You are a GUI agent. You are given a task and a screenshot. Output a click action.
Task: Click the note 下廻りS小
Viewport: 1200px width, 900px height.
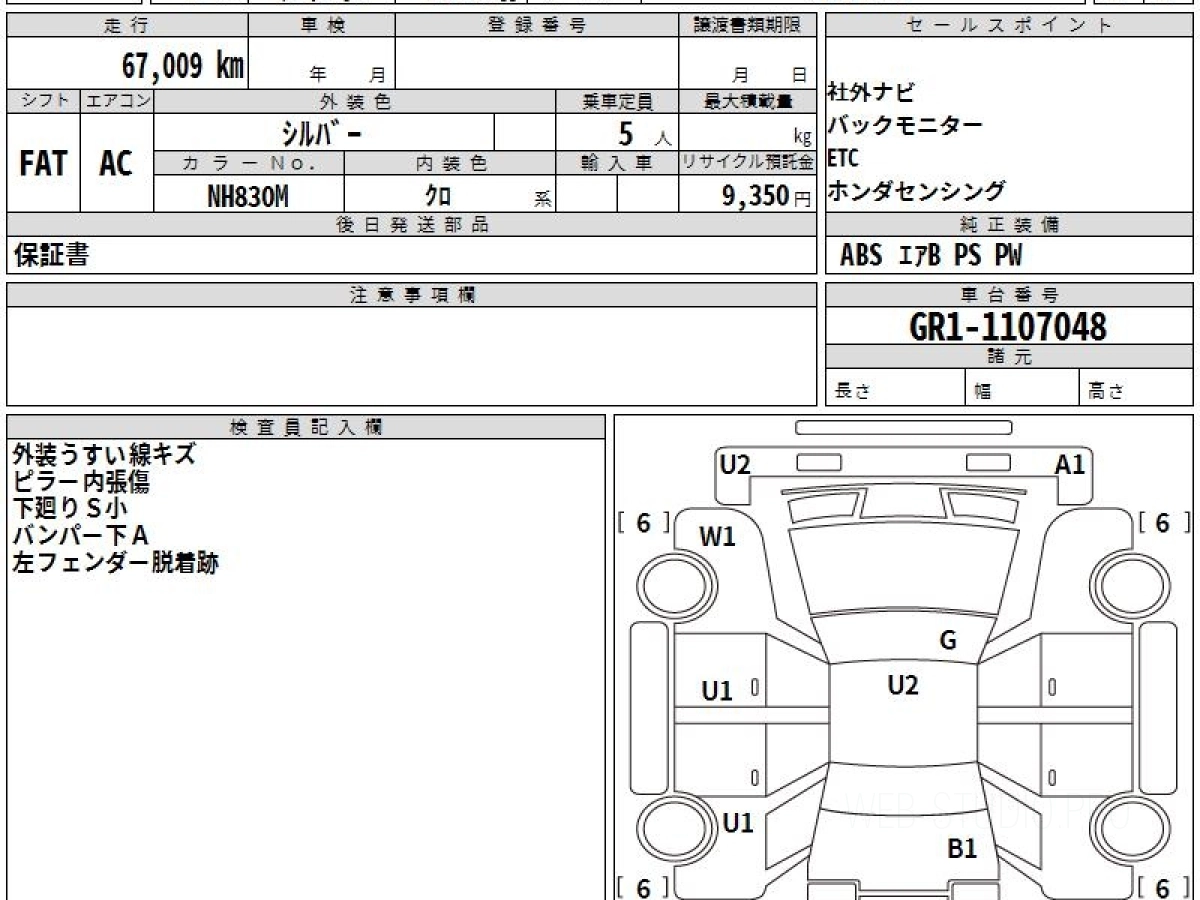click(70, 509)
